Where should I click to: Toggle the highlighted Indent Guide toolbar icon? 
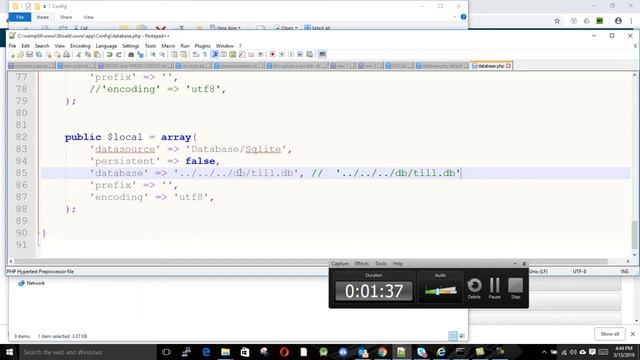[x=215, y=55]
